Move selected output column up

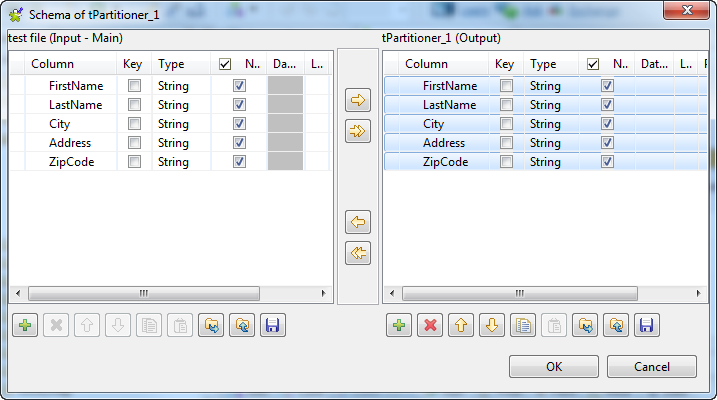[x=460, y=326]
